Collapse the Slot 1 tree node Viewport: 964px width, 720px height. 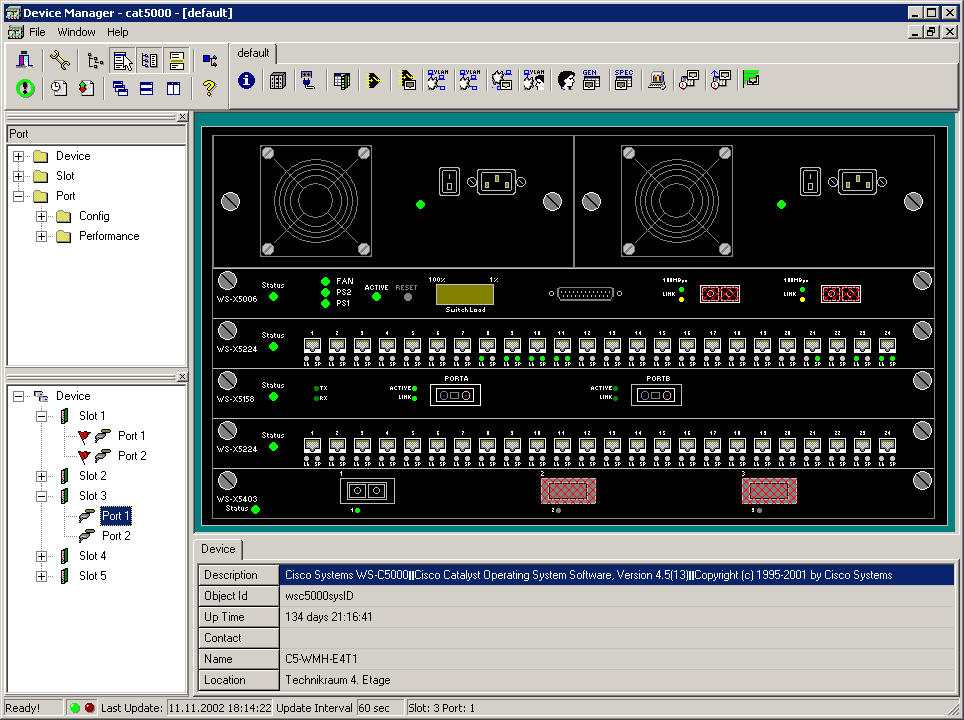41,416
